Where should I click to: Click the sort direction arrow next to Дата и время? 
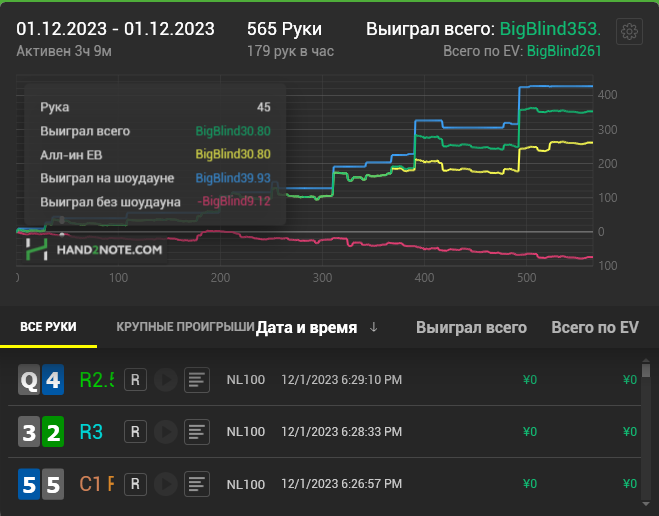tap(373, 327)
